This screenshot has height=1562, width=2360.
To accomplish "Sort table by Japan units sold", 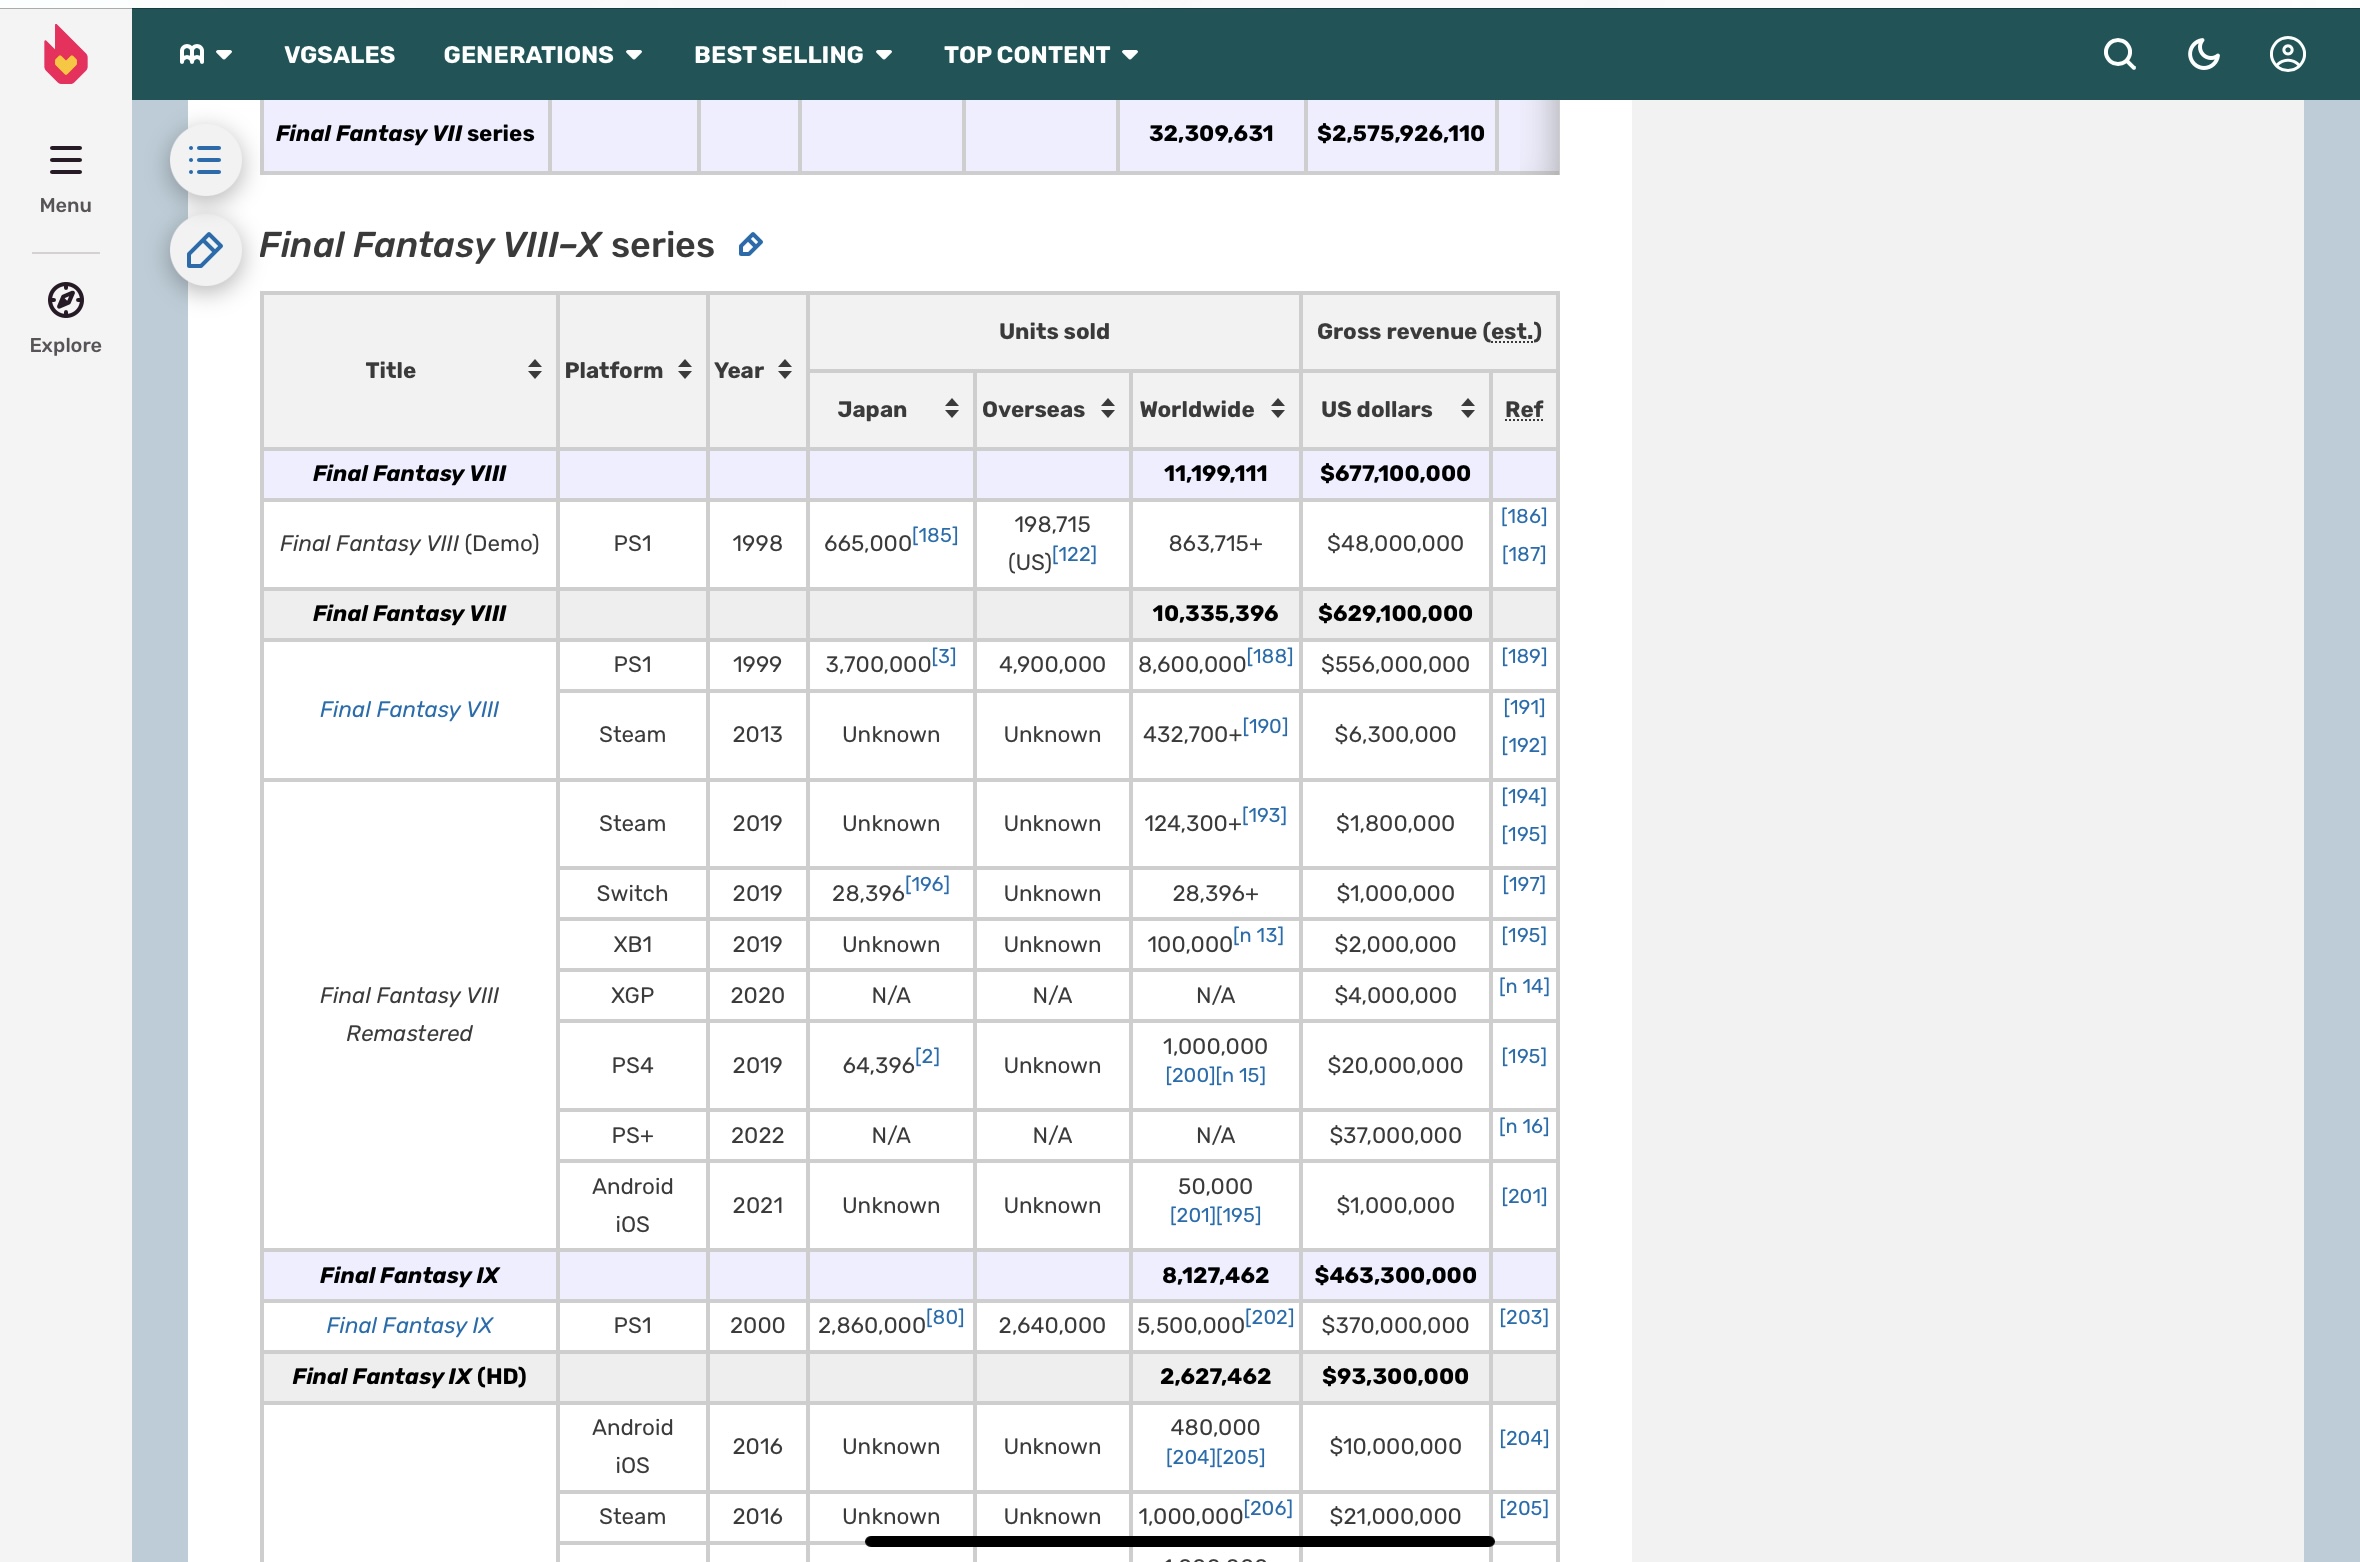I will (952, 409).
